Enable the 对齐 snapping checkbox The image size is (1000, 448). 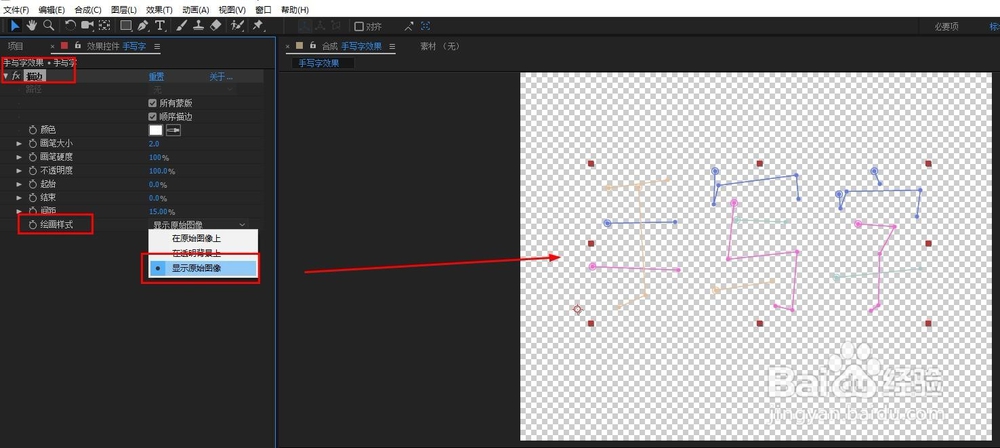pos(358,26)
